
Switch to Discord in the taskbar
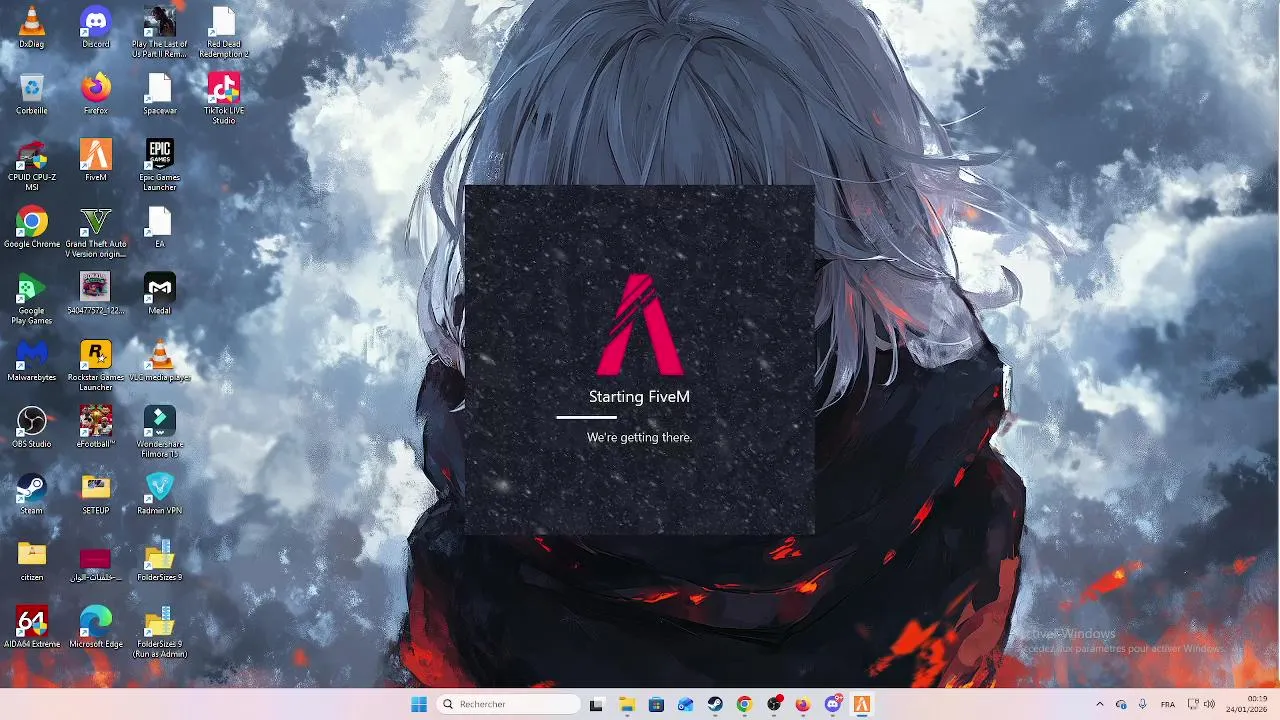click(x=833, y=704)
